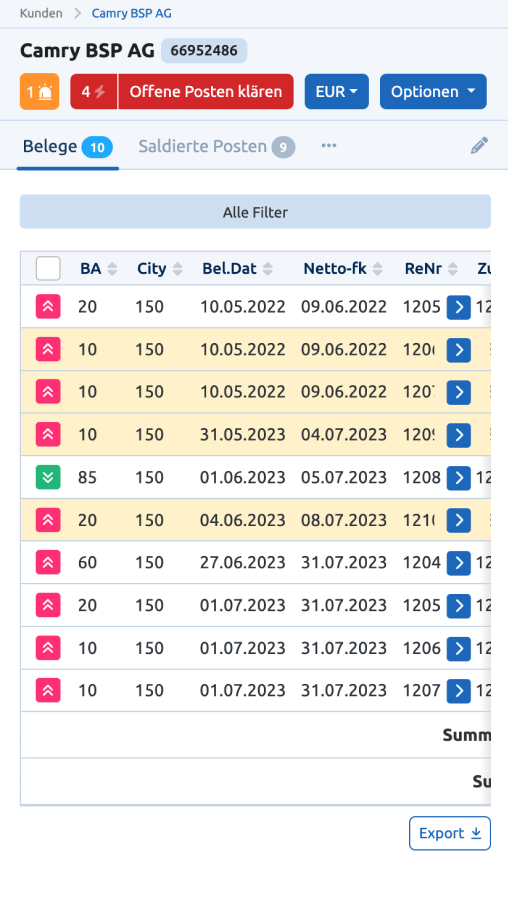Click the Belege count badge 10
508x916 pixels.
[x=97, y=147]
